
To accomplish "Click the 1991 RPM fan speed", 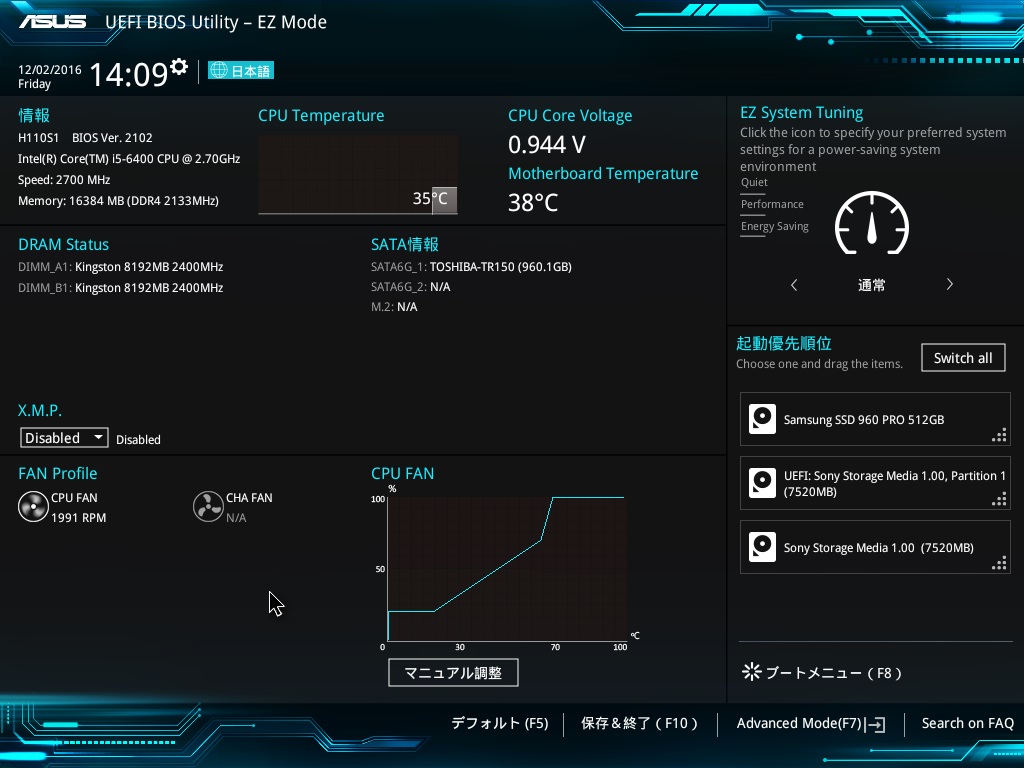I will tap(78, 518).
